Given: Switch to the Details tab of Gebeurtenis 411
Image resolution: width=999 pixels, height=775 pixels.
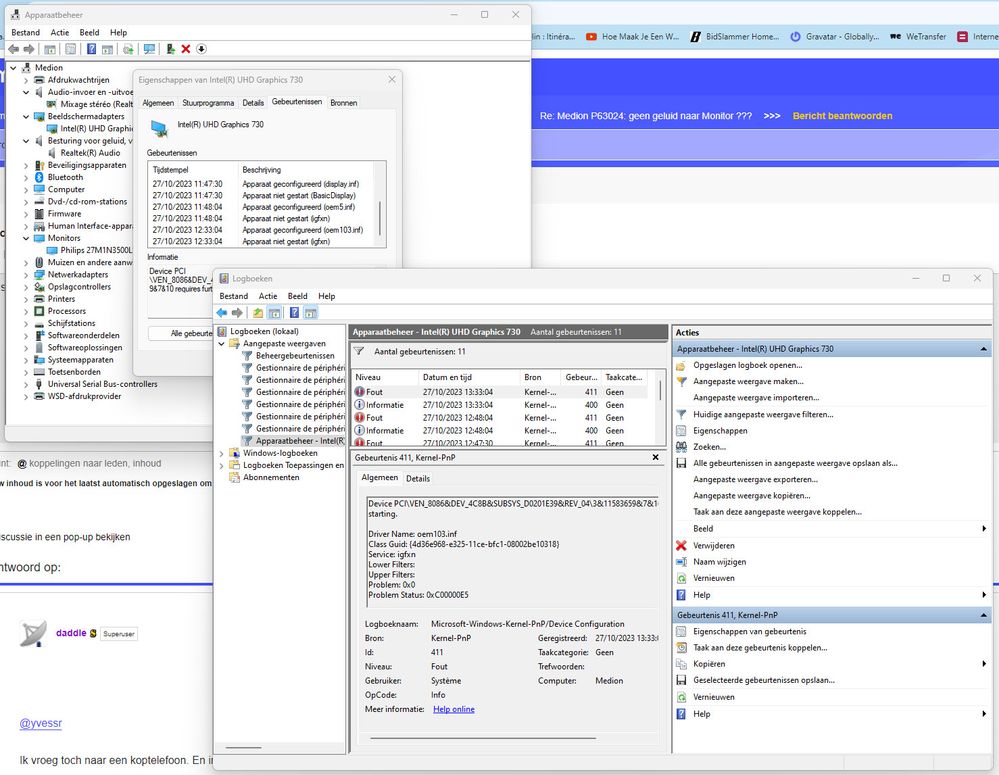Looking at the screenshot, I should point(417,478).
